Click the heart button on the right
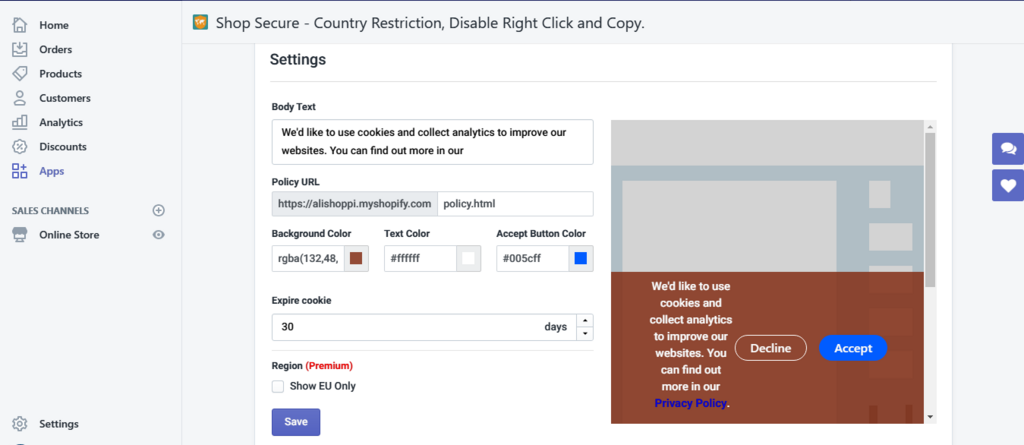Image resolution: width=1024 pixels, height=445 pixels. pyautogui.click(x=1008, y=186)
